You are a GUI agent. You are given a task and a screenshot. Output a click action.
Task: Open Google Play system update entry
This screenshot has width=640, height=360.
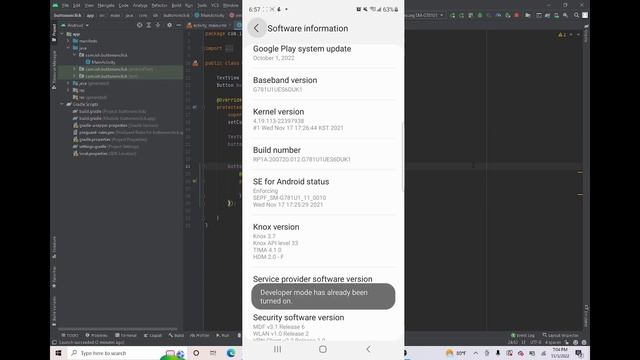tap(323, 53)
